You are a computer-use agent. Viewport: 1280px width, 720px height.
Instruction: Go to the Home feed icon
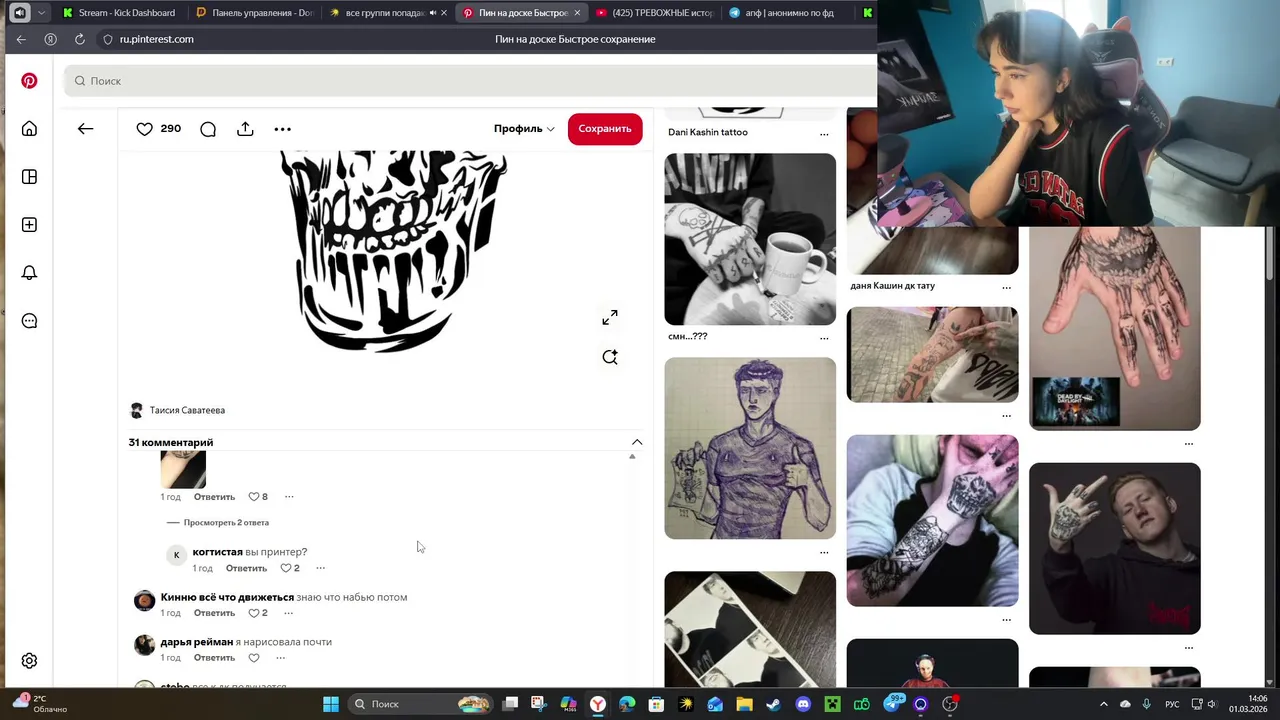point(29,129)
